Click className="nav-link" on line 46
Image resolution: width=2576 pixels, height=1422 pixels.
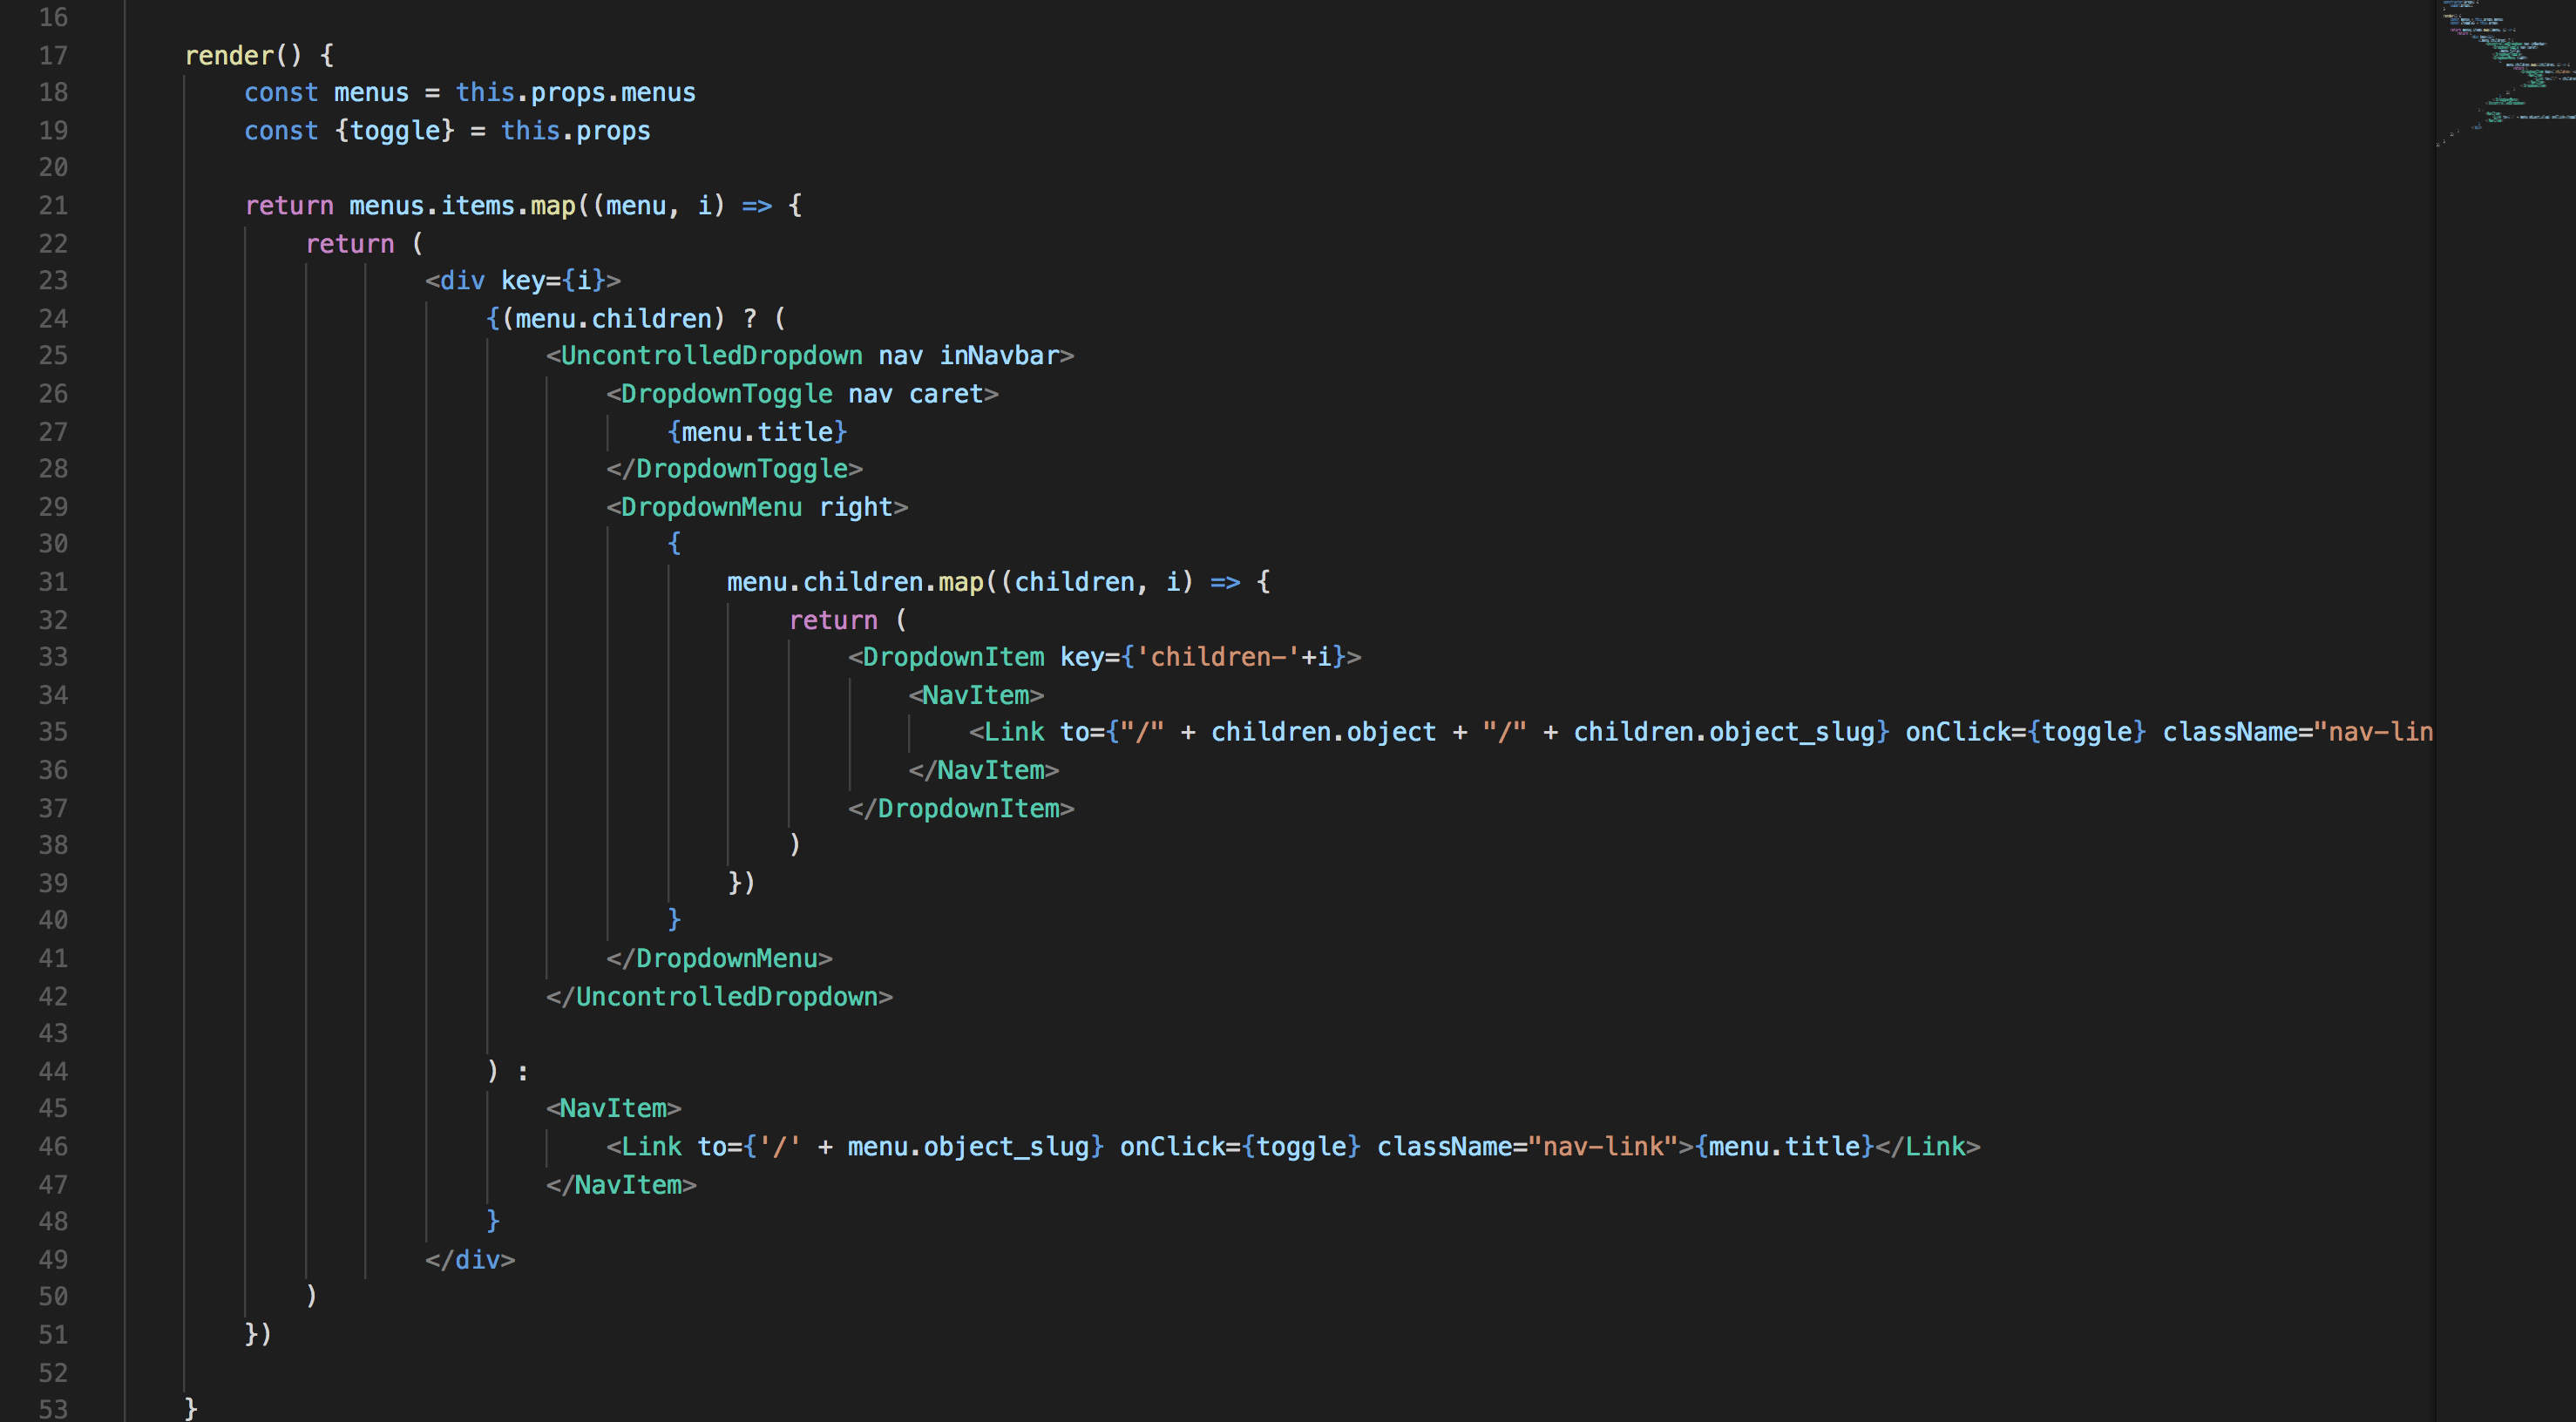[x=1527, y=1146]
